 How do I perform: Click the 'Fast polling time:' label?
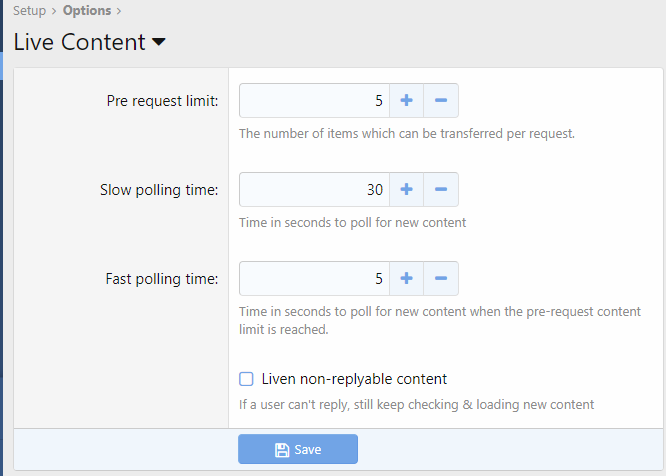point(162,279)
